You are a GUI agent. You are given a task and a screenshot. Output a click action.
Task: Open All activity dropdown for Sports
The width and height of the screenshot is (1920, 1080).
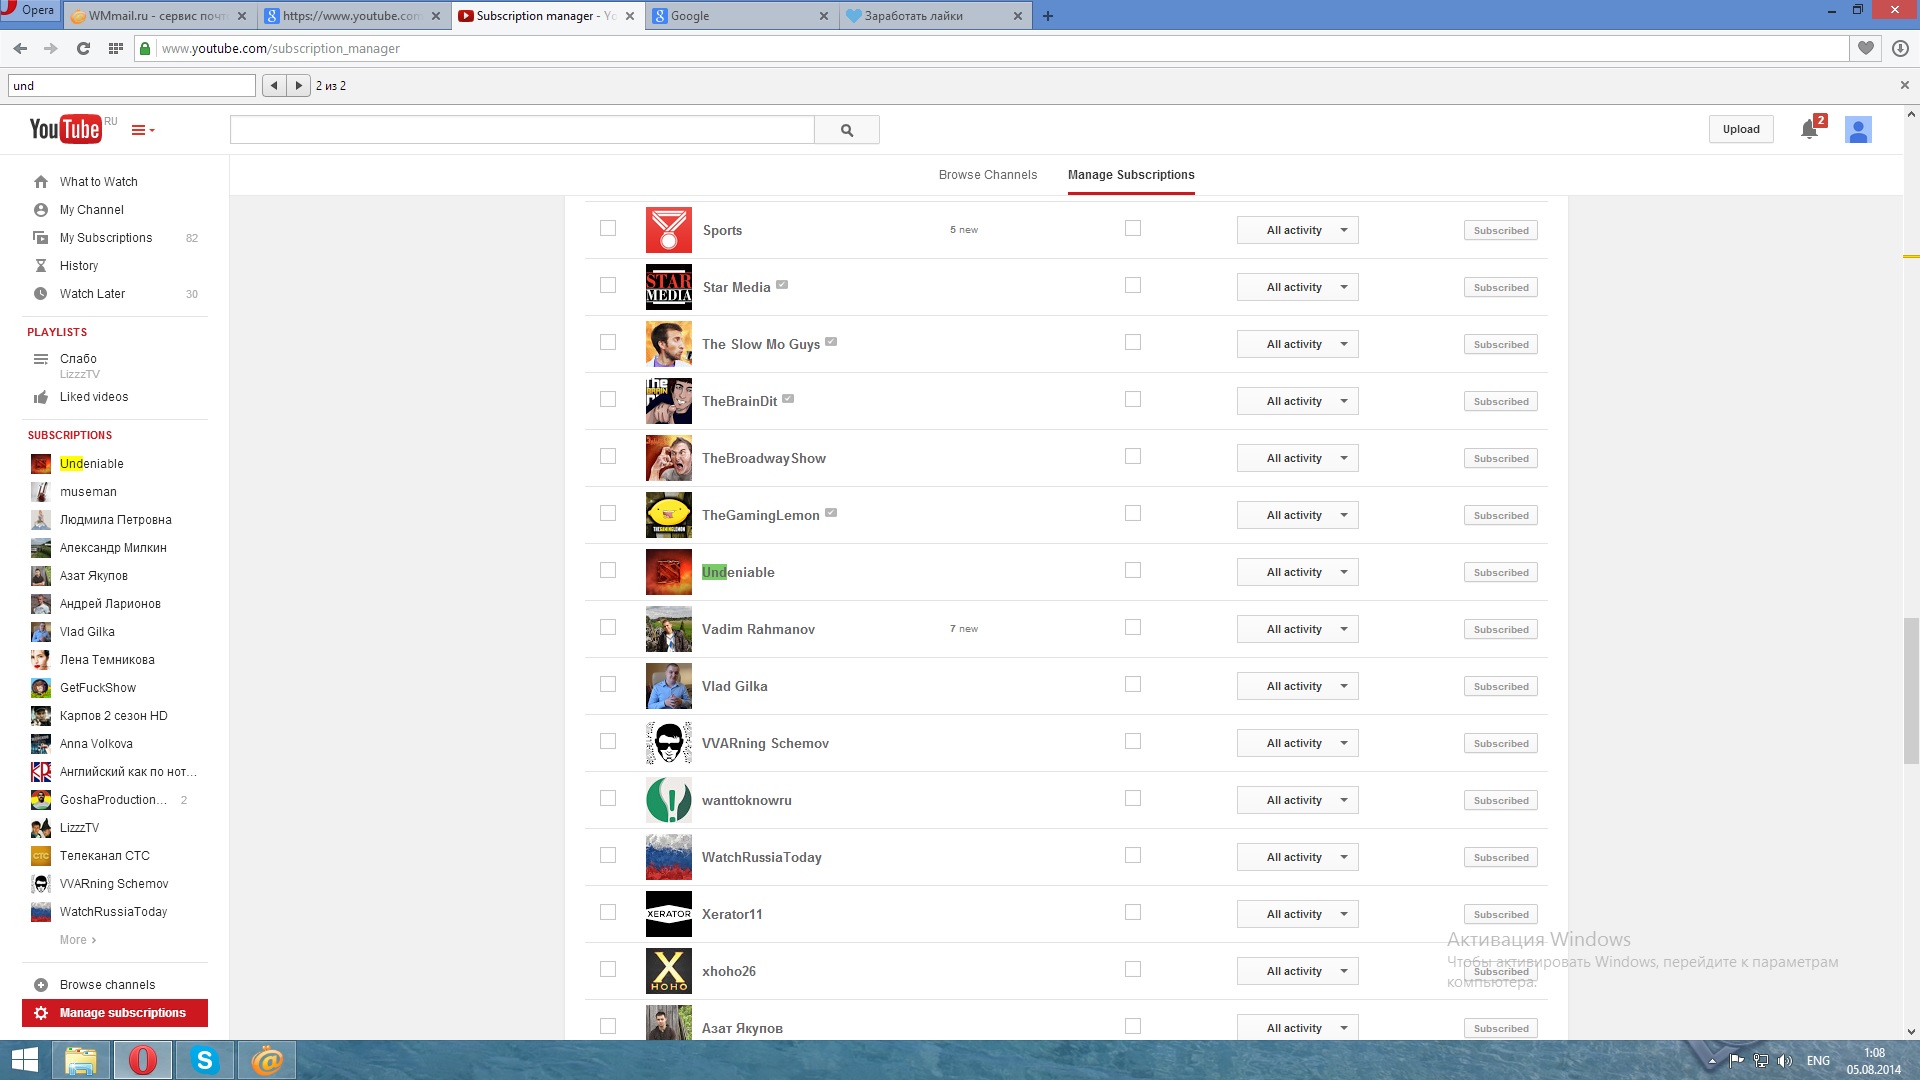1297,230
